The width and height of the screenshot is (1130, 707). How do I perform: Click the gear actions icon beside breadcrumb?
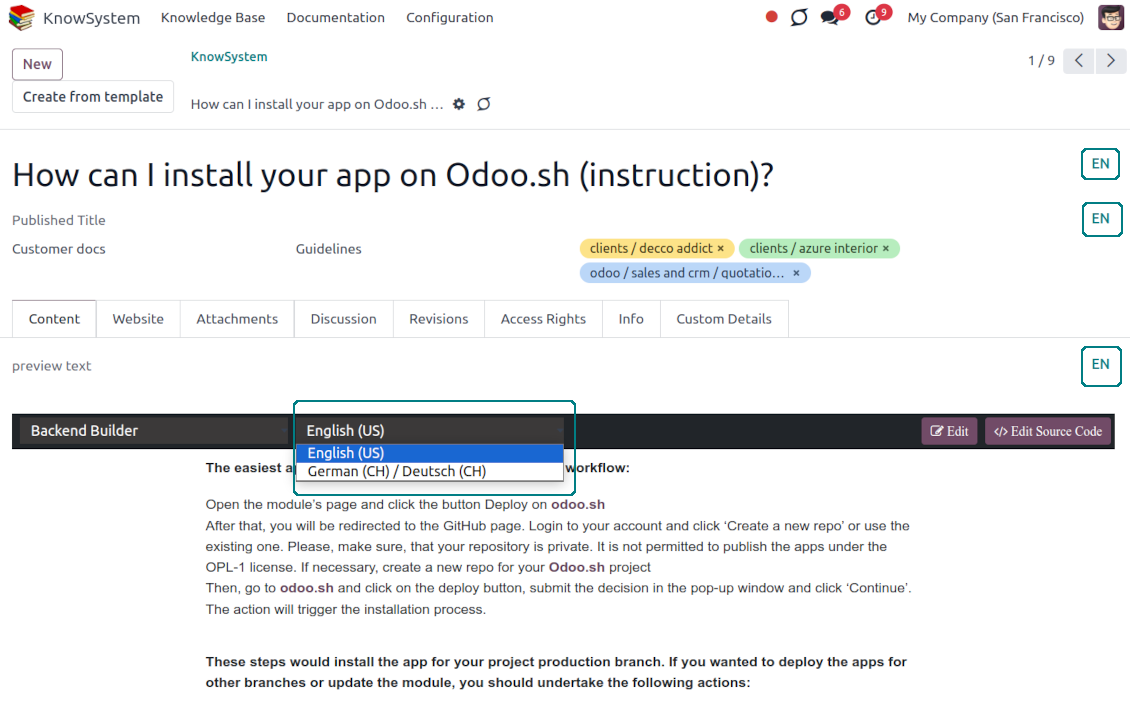(x=459, y=104)
